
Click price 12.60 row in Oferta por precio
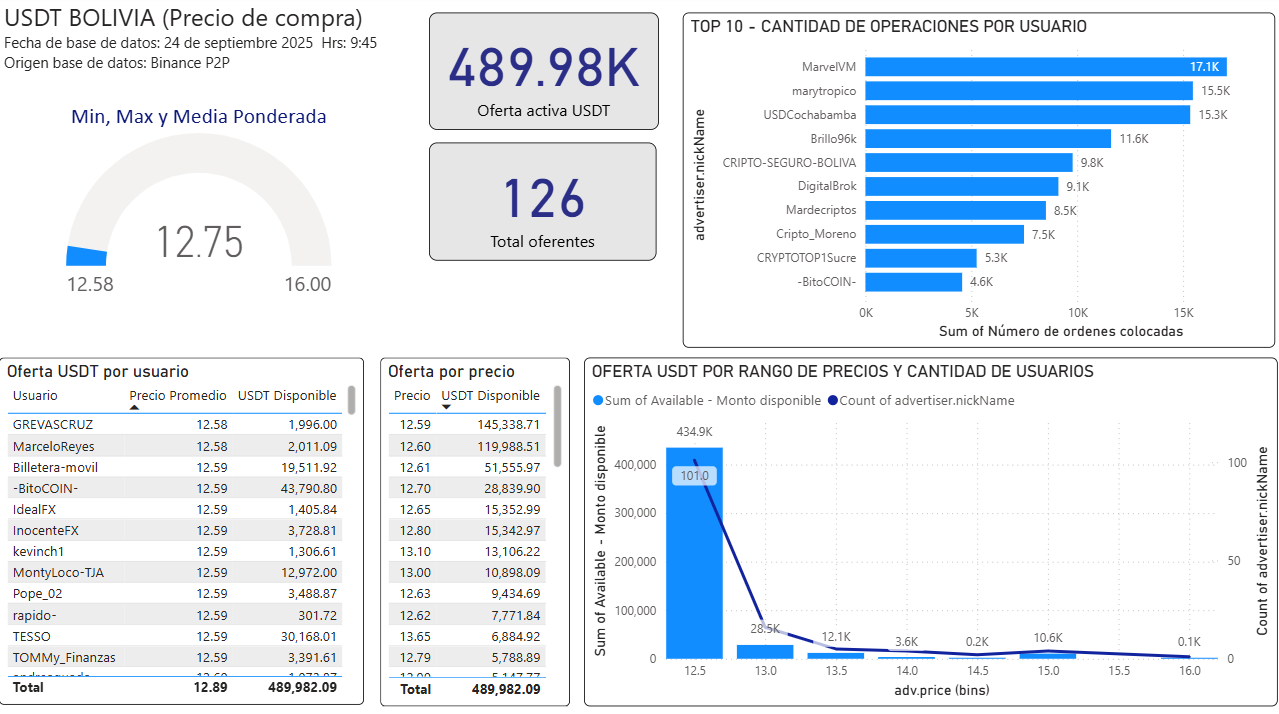click(x=467, y=446)
